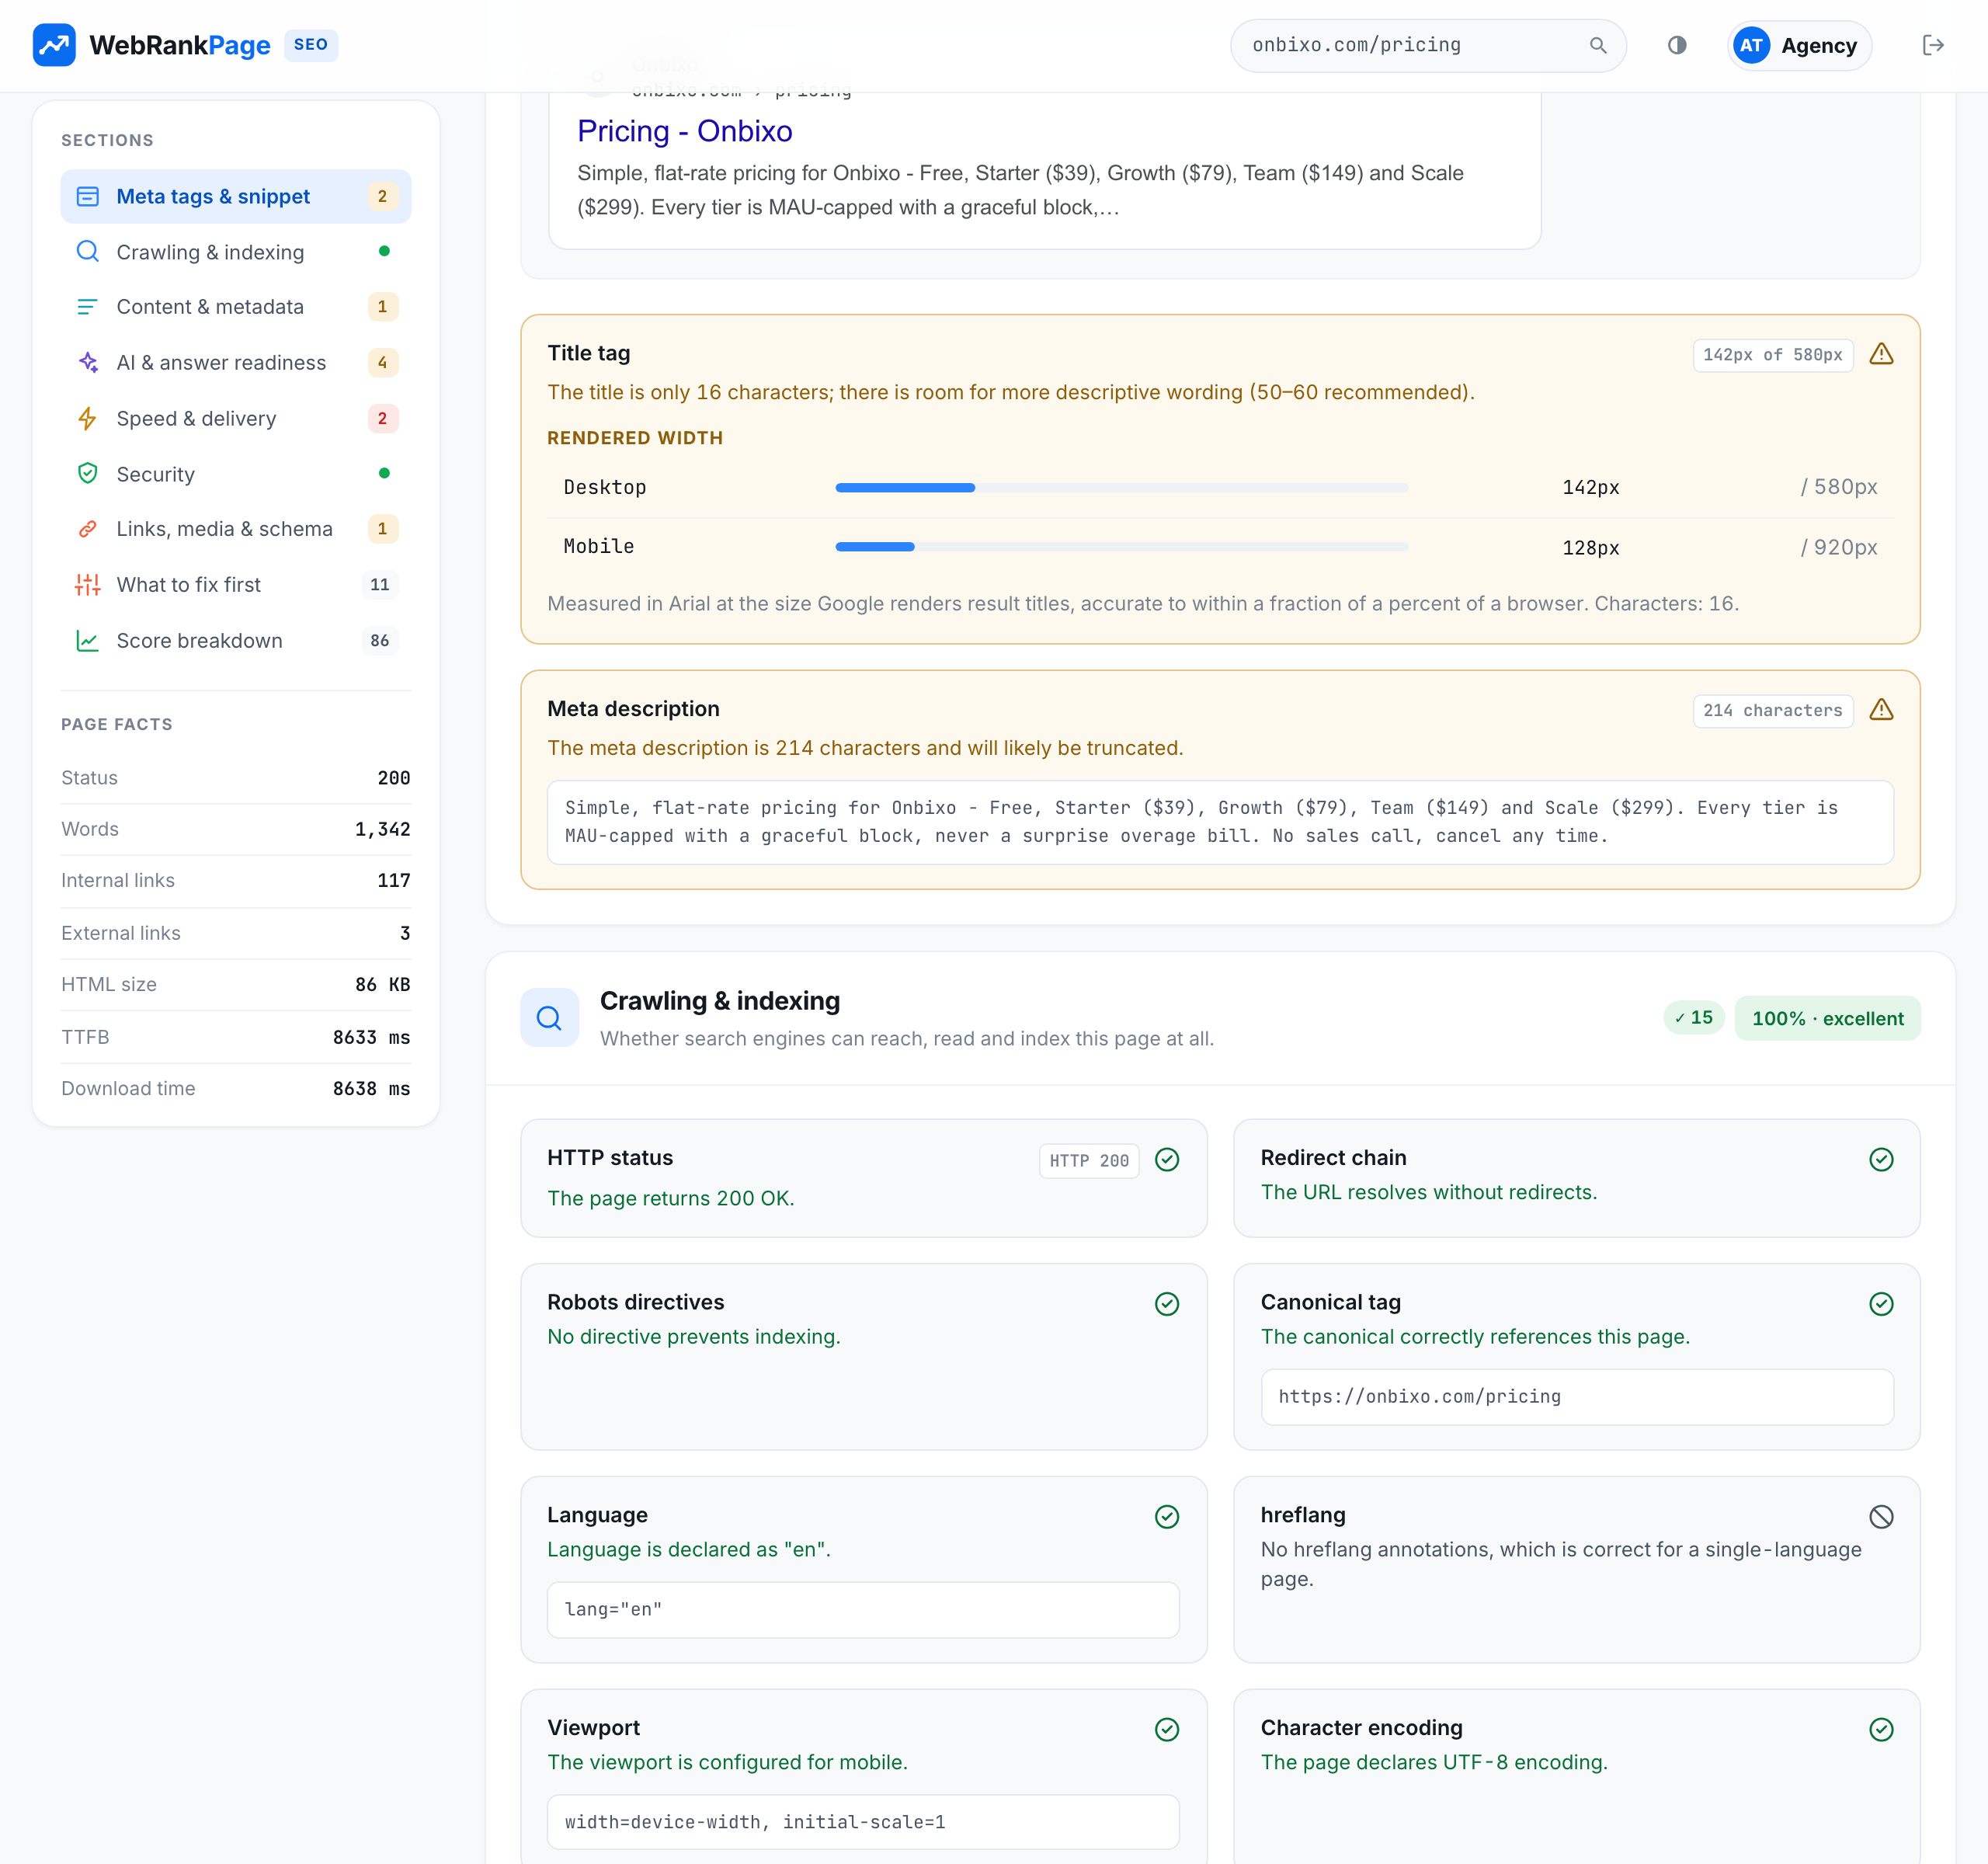Screen dimensions: 1988x1864
Task: Click the canonical URL https://onbixo.com/pricing box
Action: 1577,1397
